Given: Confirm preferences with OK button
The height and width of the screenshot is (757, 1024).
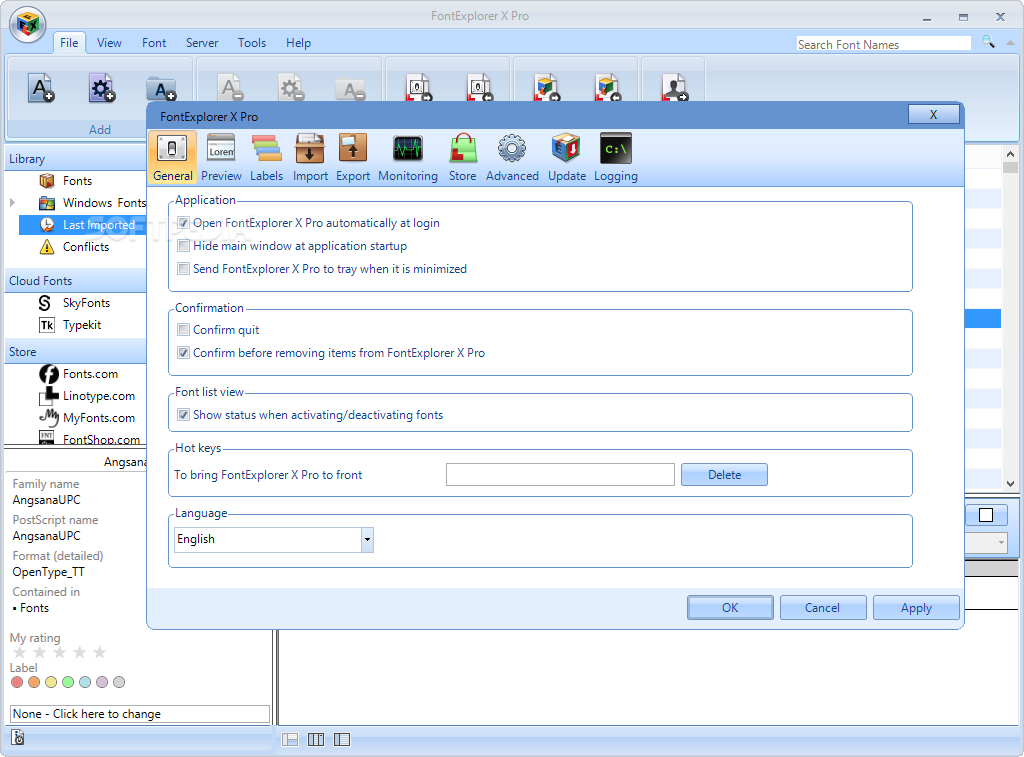Looking at the screenshot, I should [x=730, y=607].
